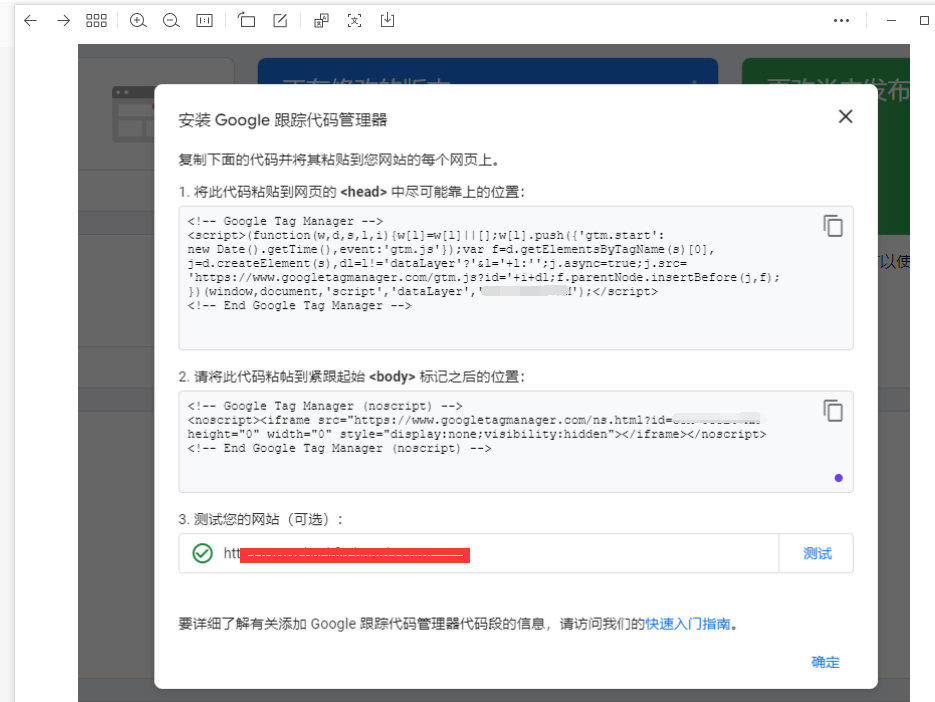Click the website URL test field
The image size is (935, 702).
[479, 553]
